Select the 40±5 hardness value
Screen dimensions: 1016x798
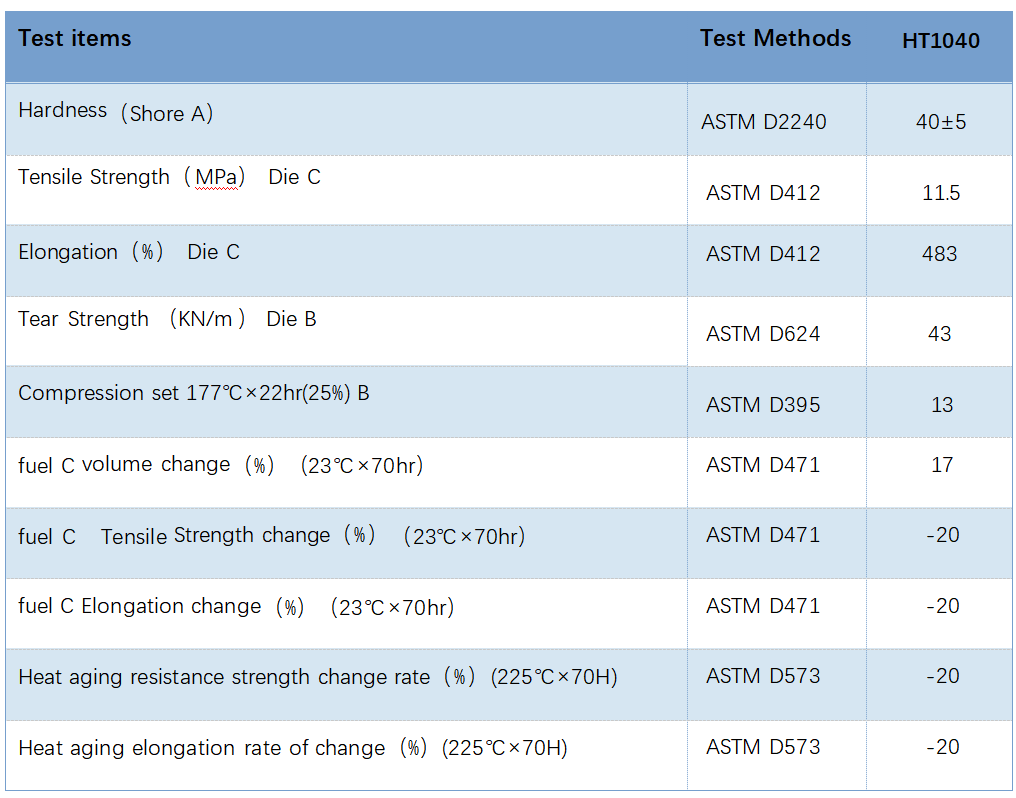click(940, 122)
